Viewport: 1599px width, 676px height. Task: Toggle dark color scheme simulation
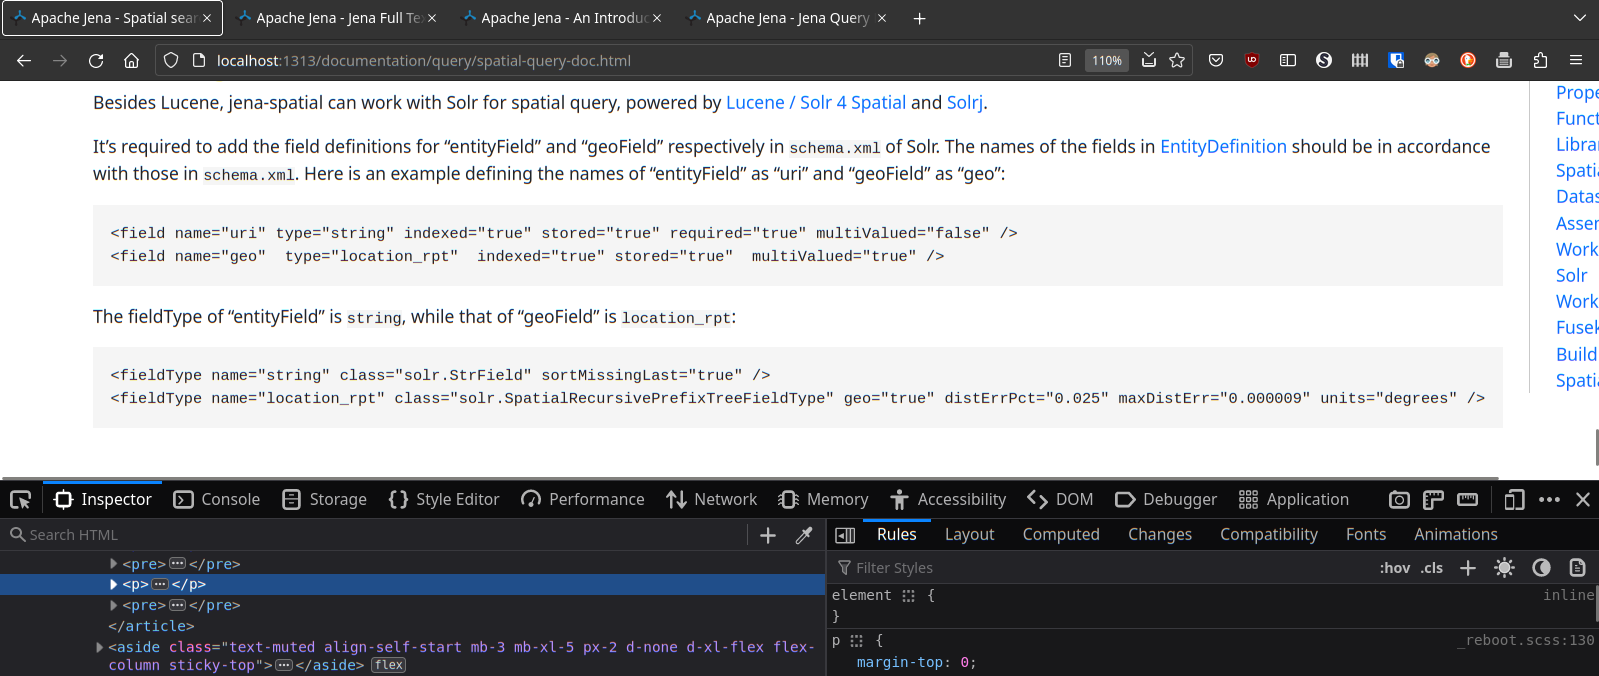coord(1541,568)
